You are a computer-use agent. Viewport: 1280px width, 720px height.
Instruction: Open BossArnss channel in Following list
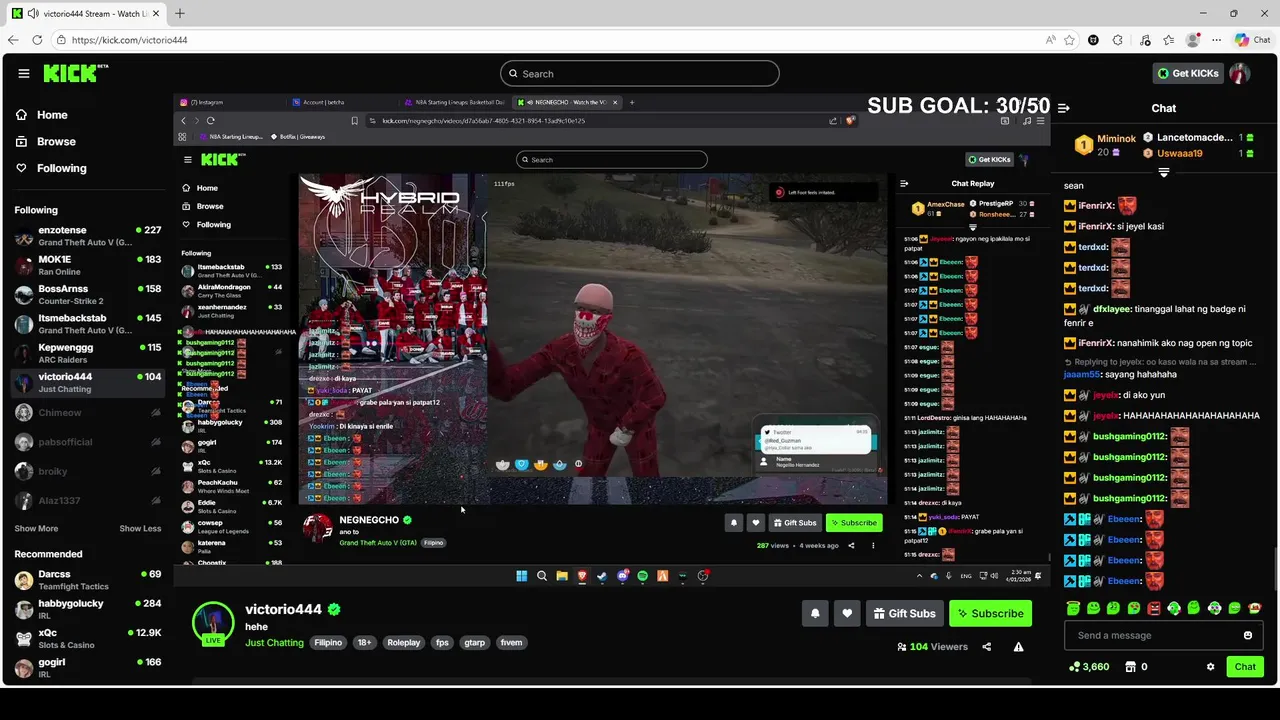pos(88,295)
